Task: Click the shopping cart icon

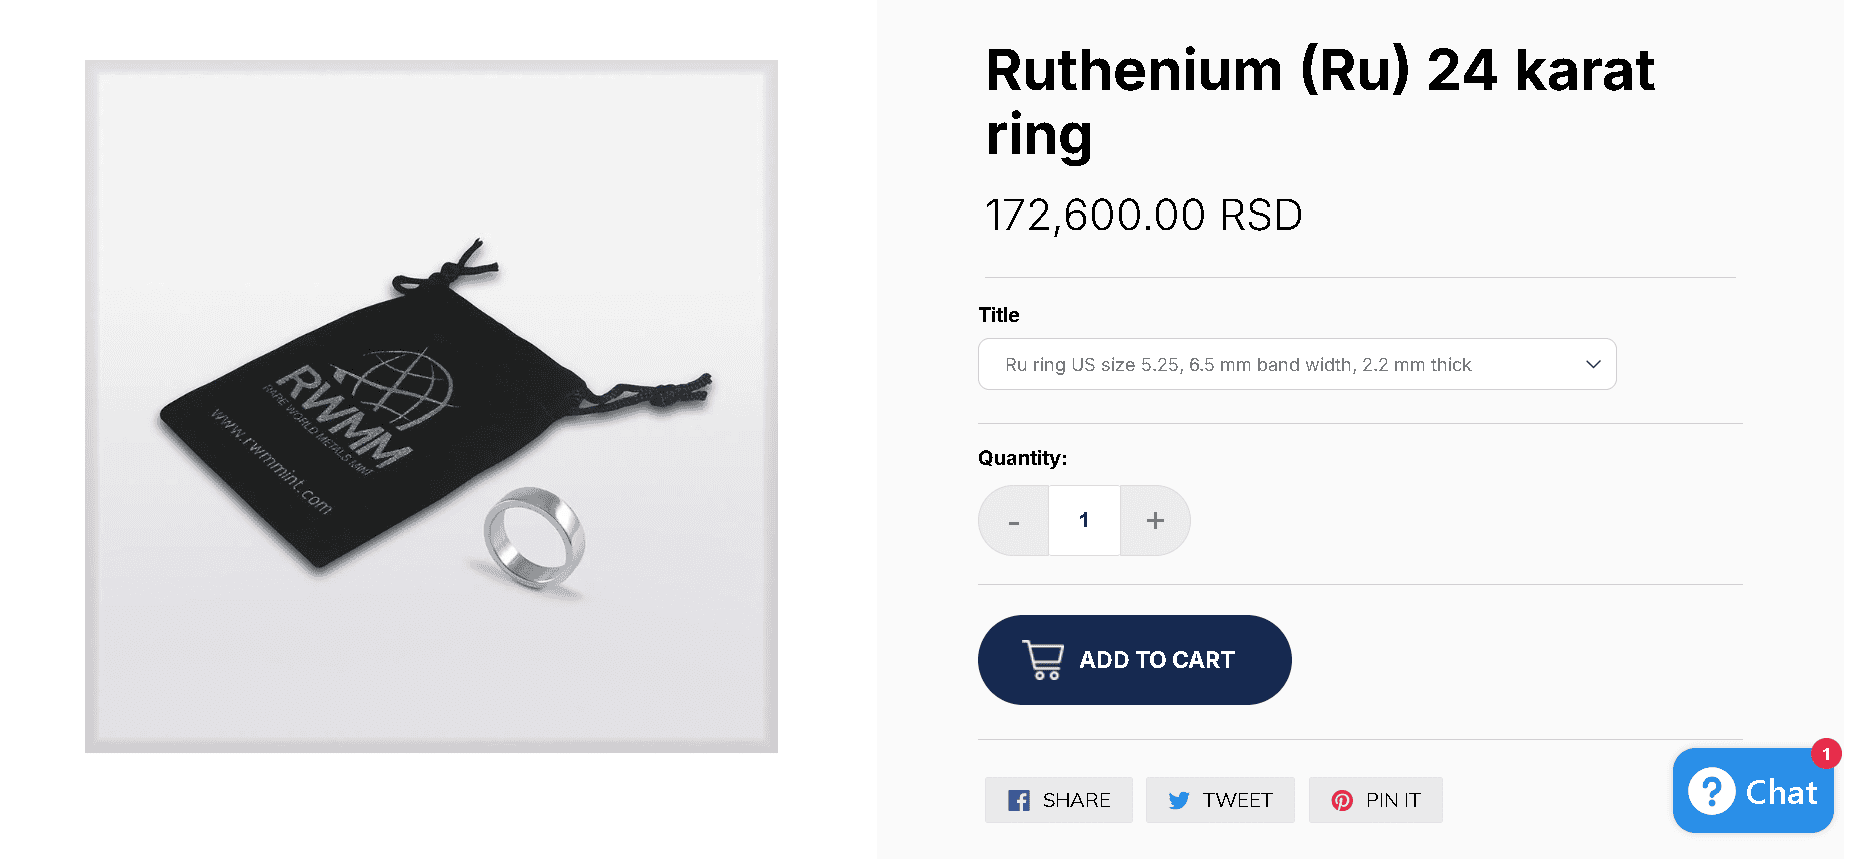Action: point(1043,660)
